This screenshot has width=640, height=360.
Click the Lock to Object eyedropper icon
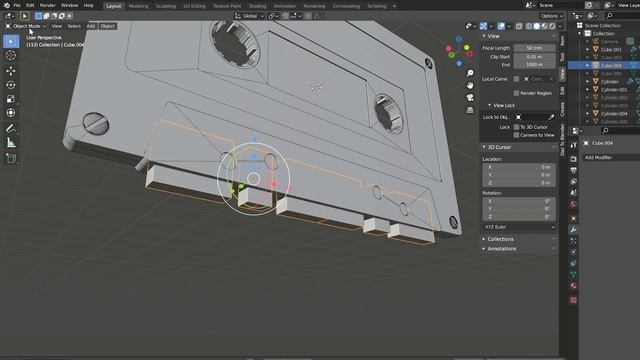(x=551, y=117)
